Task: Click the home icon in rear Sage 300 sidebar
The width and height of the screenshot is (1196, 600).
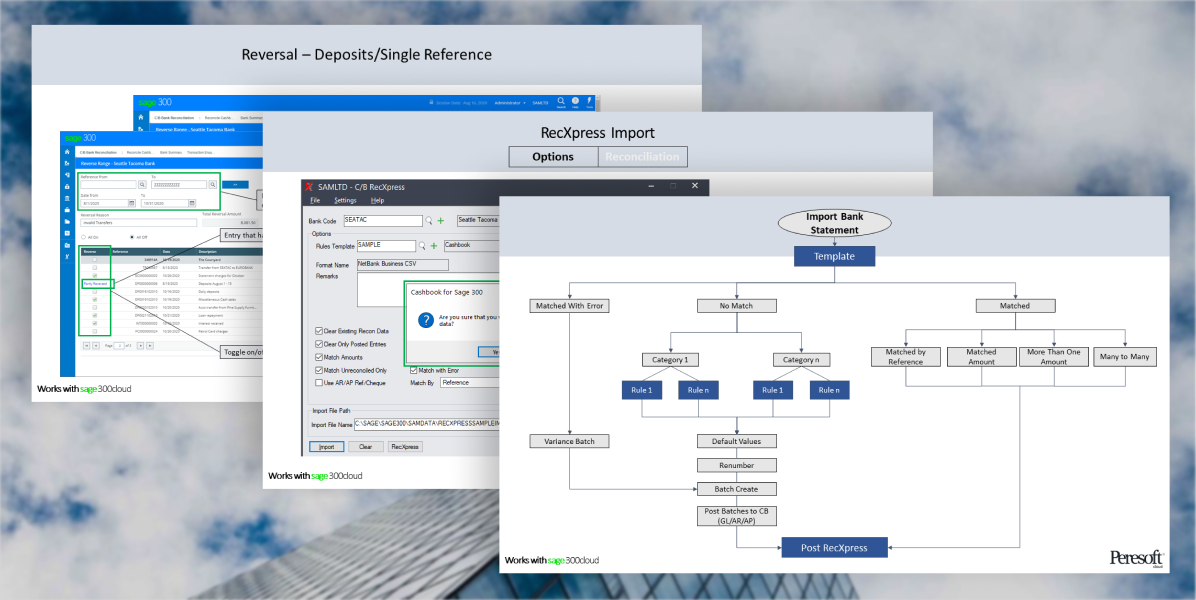Action: coord(140,117)
